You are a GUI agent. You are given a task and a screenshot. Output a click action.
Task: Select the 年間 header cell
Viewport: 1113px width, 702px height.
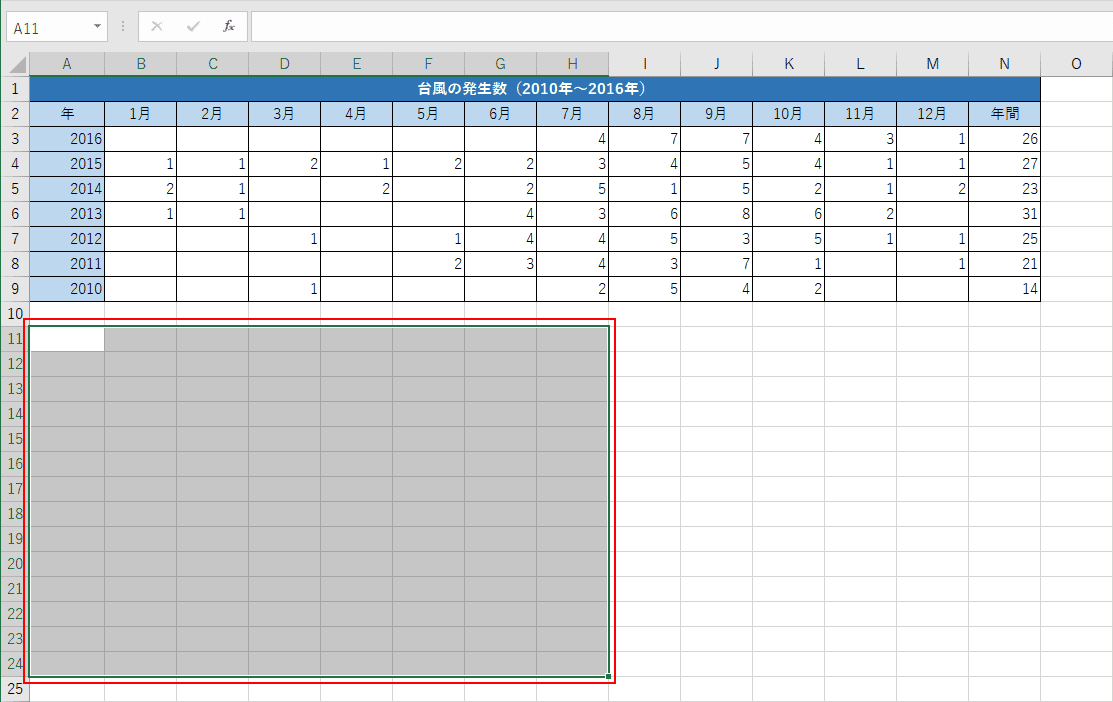click(1004, 114)
